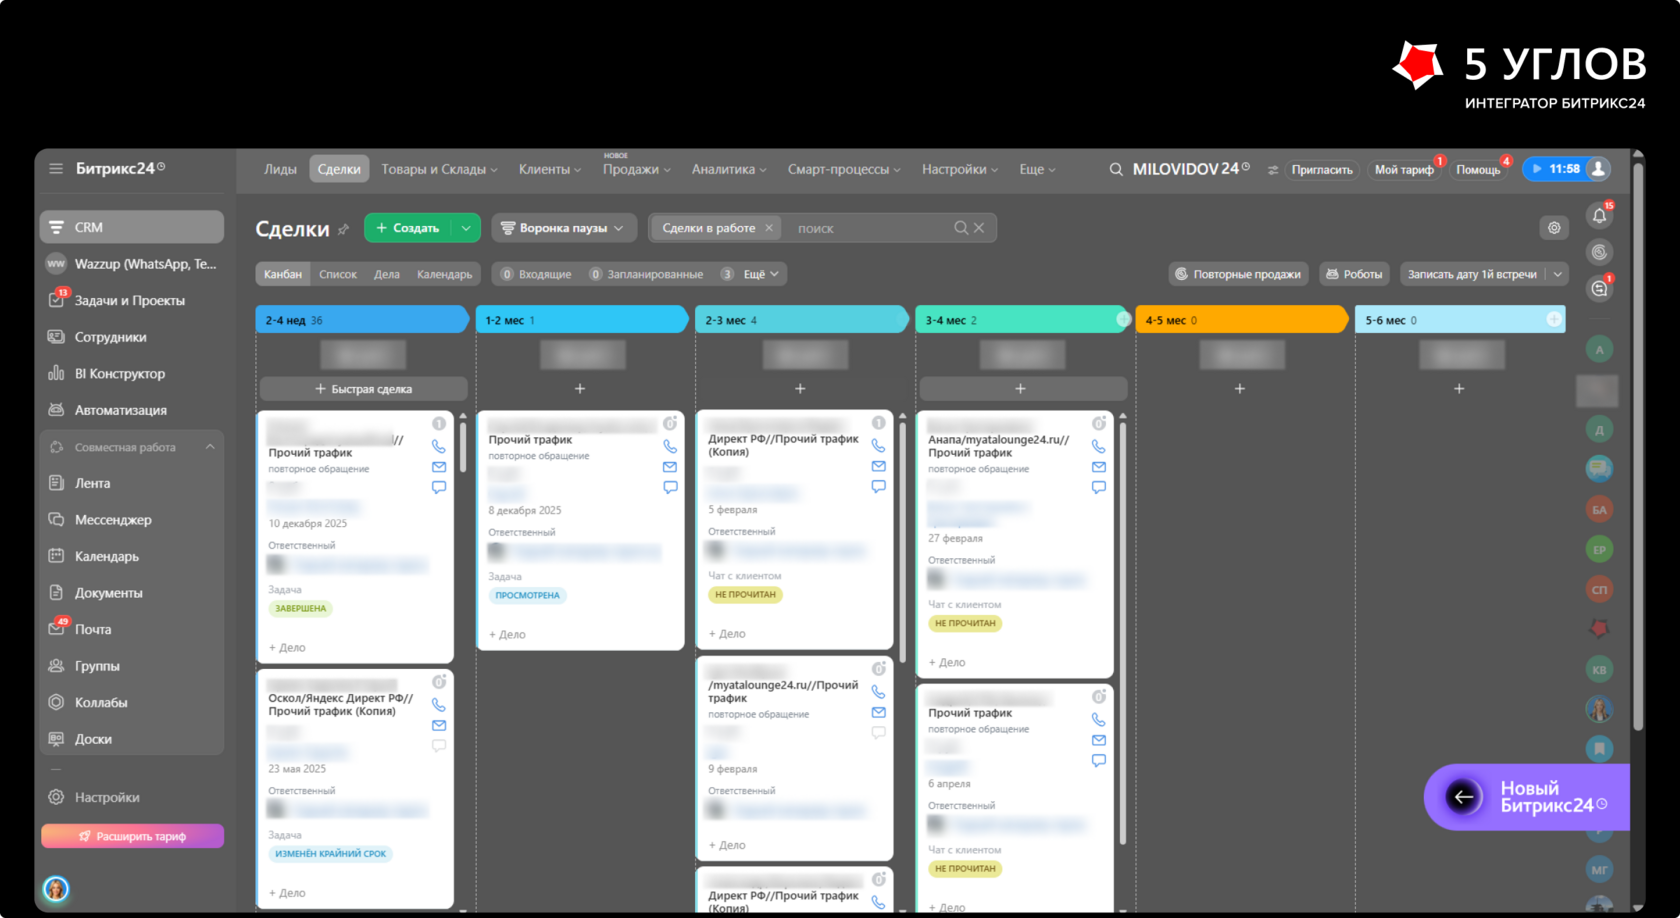Viewport: 1680px width, 918px height.
Task: Click the Расширить тариф button
Action: point(132,836)
